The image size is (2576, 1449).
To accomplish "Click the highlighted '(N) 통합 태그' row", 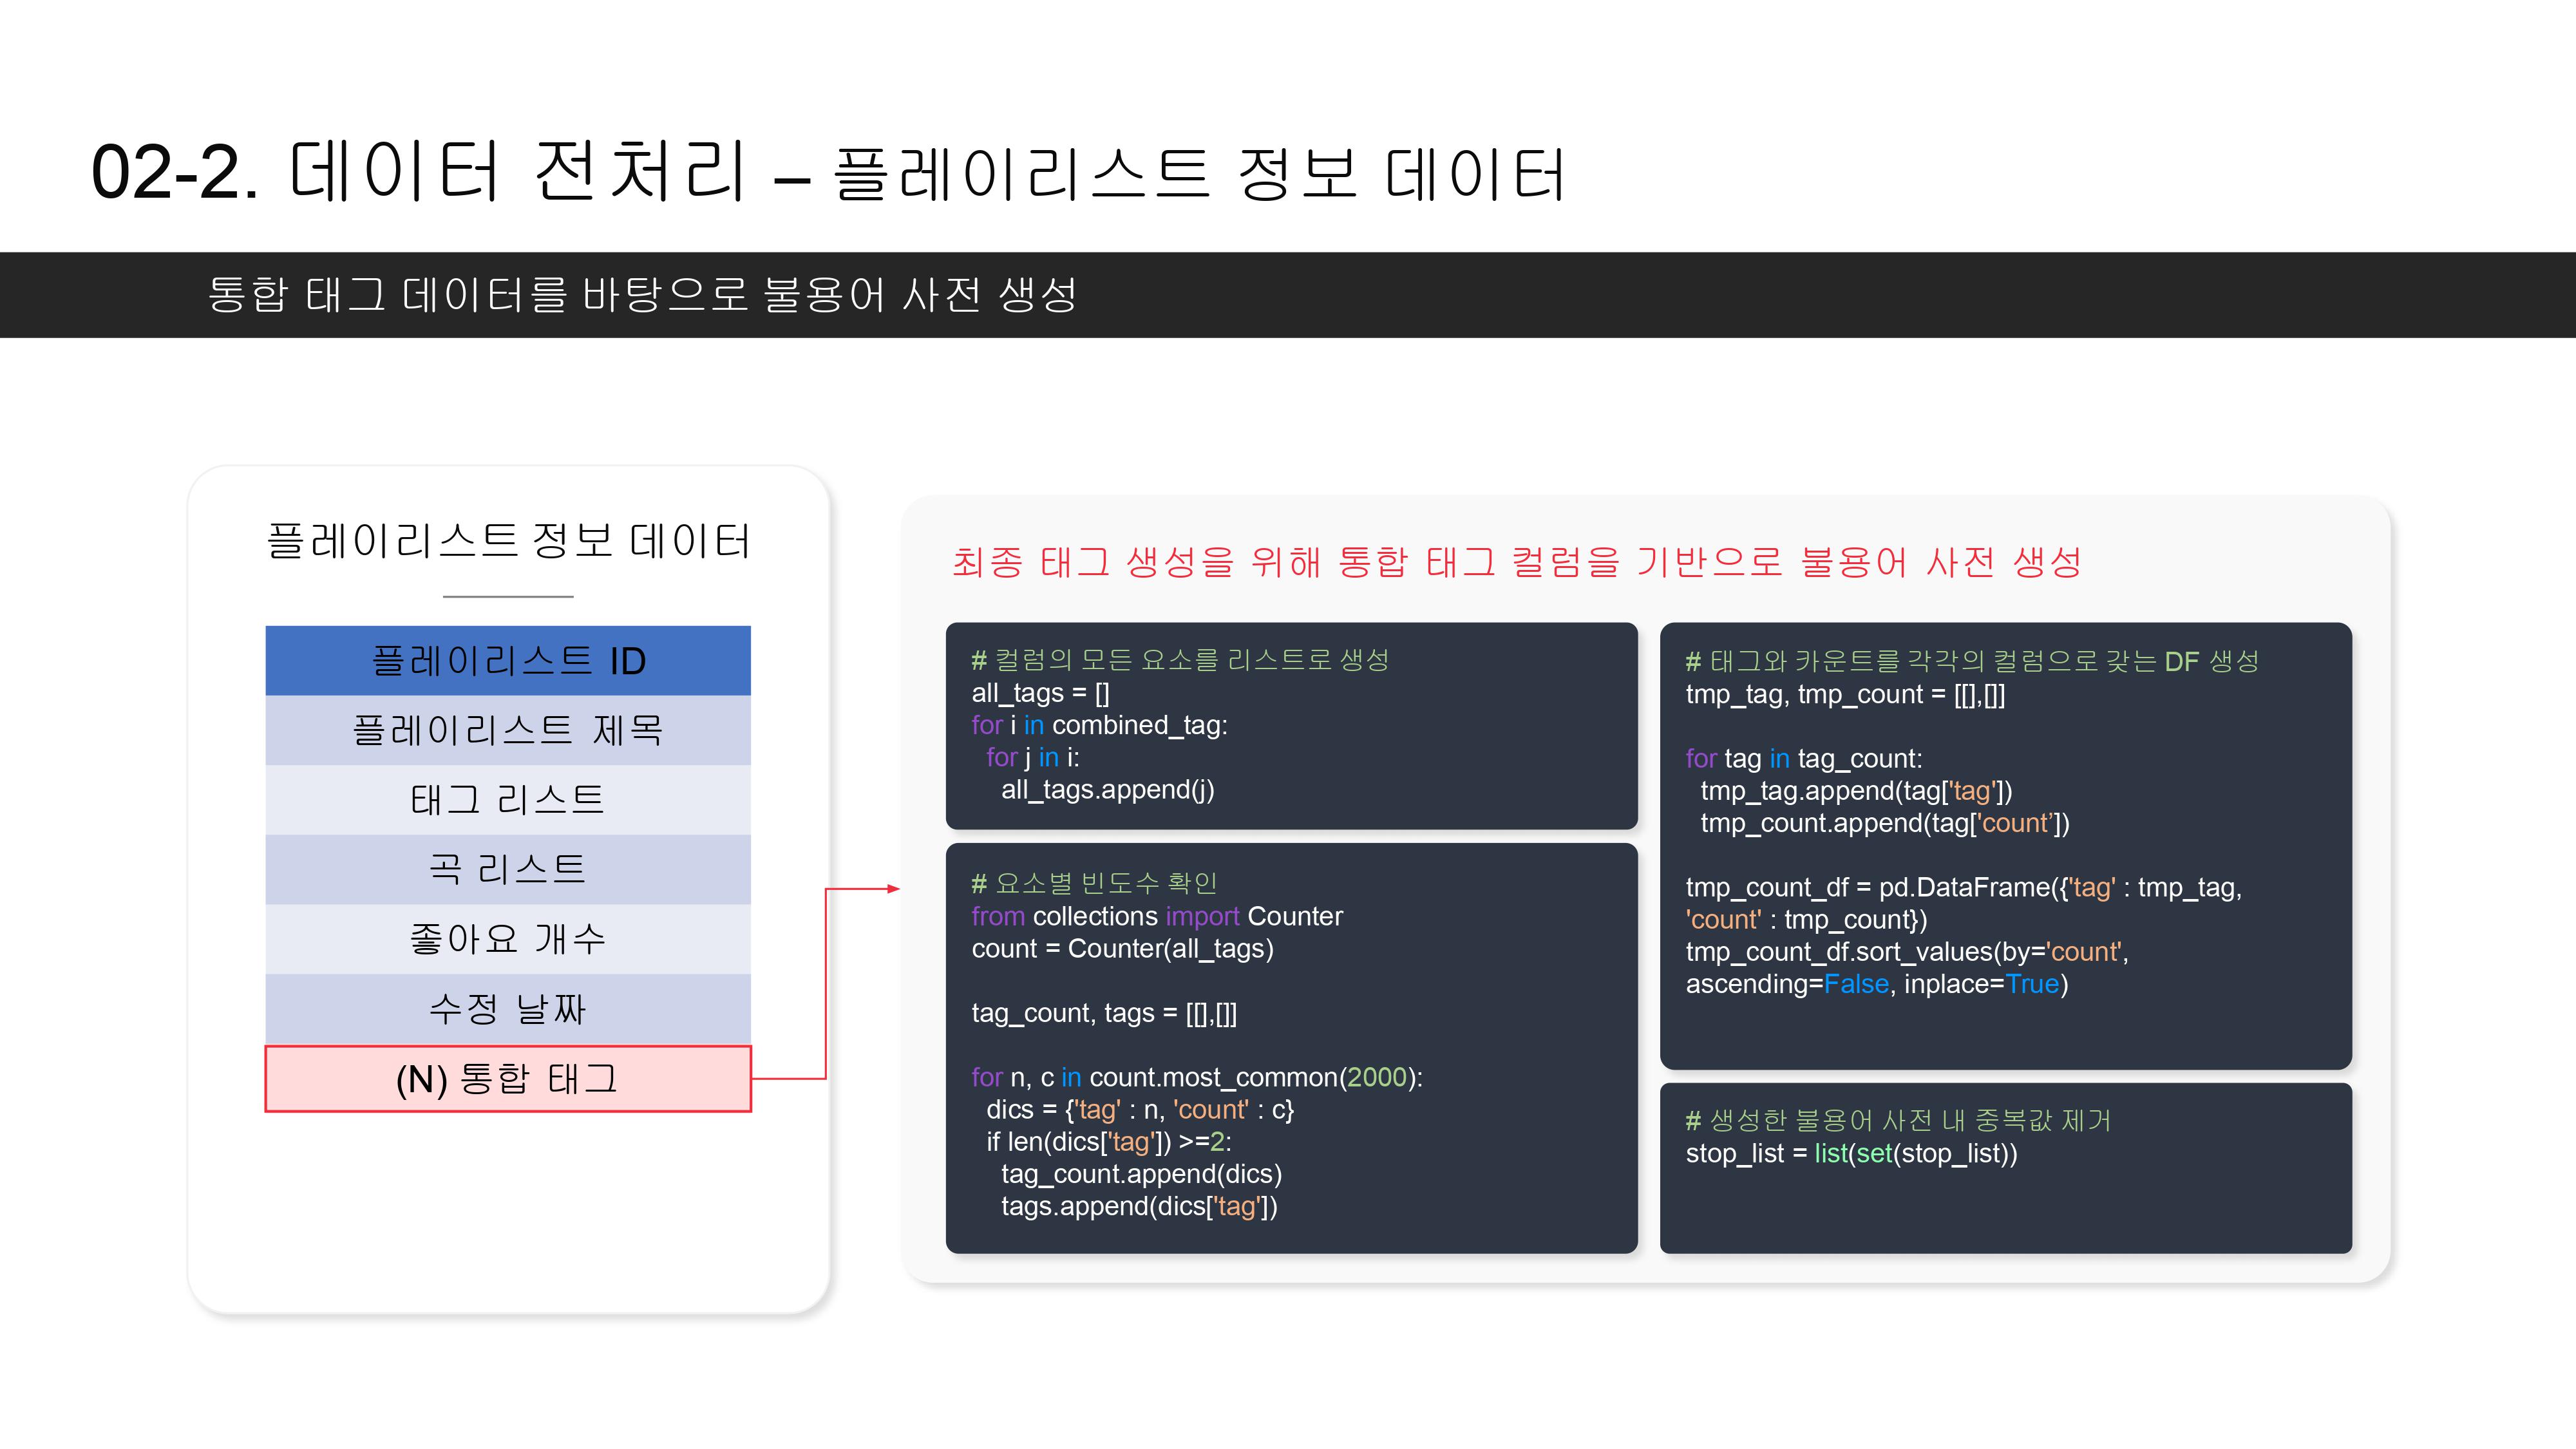I will [x=508, y=1079].
